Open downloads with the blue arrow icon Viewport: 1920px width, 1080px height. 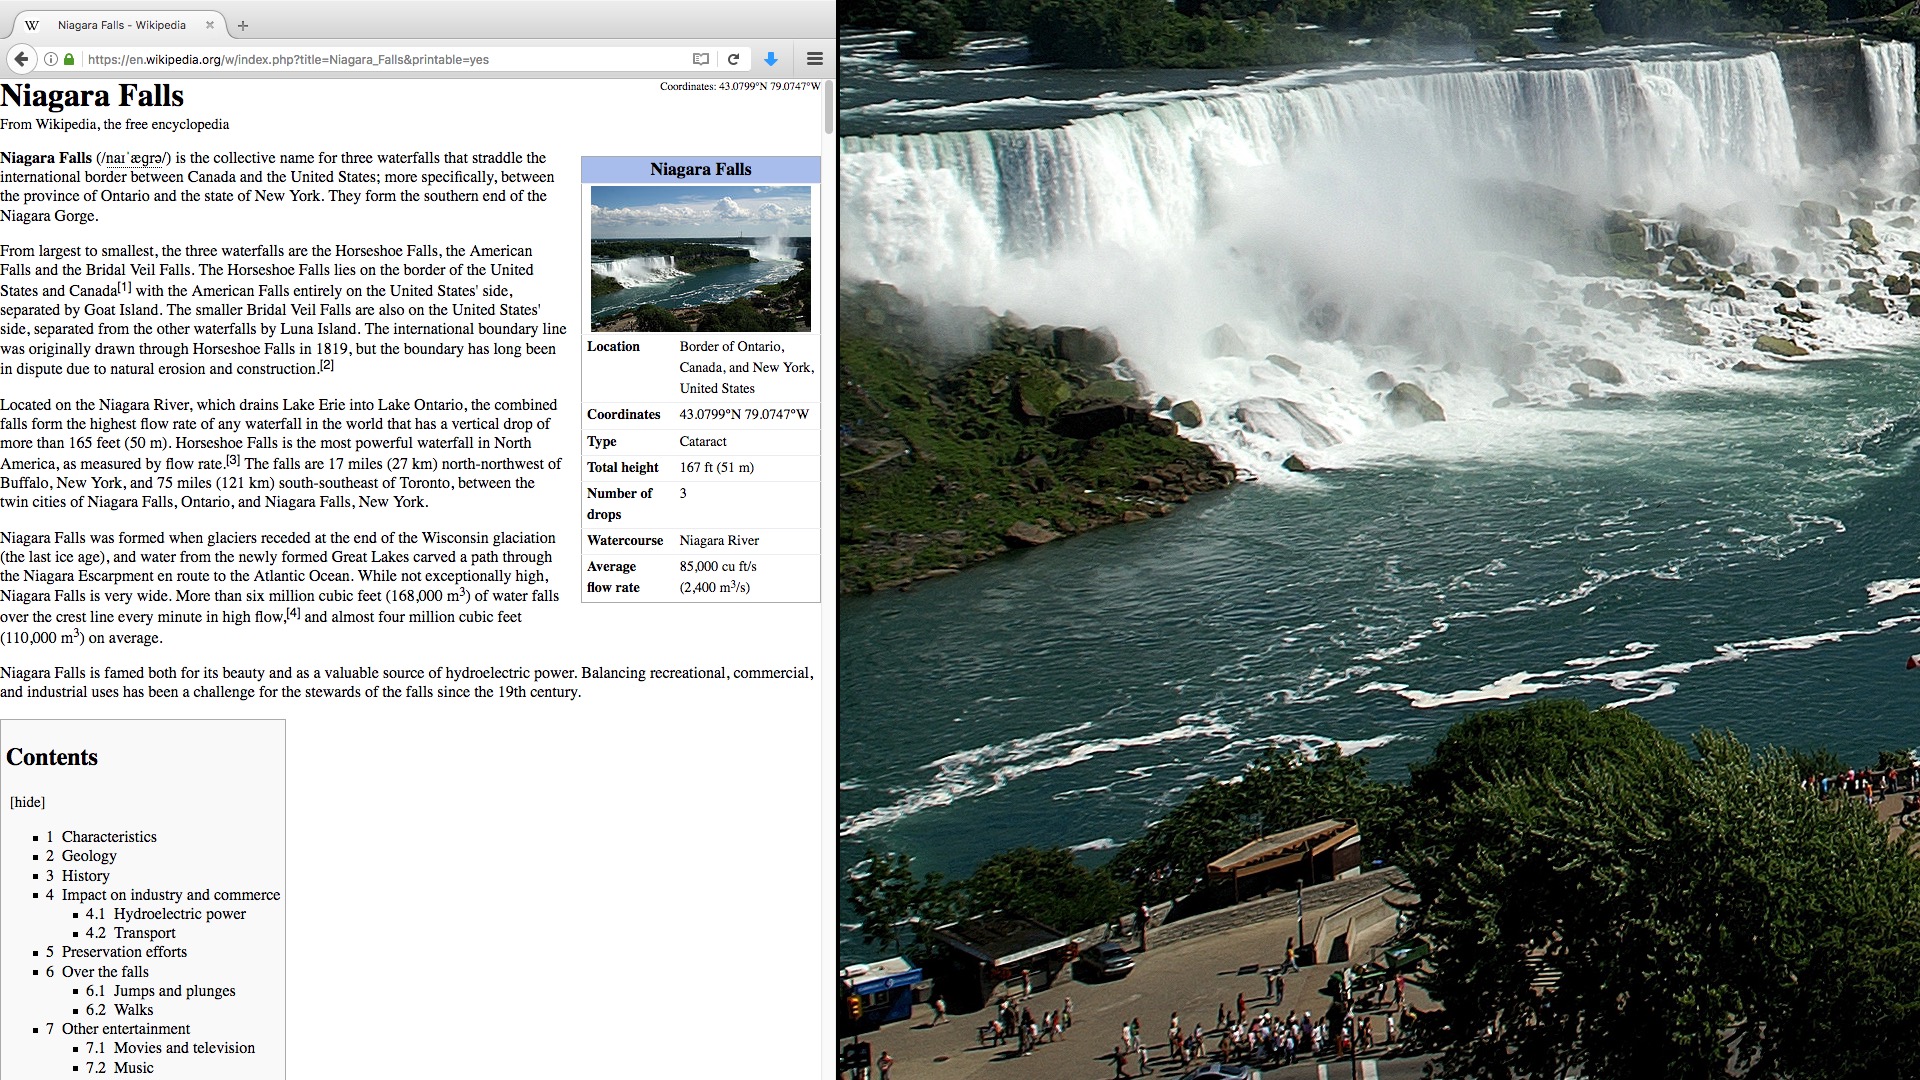pyautogui.click(x=771, y=59)
